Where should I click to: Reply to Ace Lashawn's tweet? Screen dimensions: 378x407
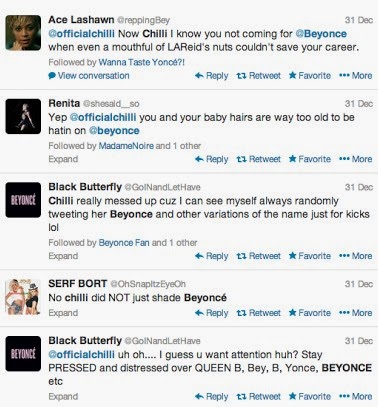211,76
